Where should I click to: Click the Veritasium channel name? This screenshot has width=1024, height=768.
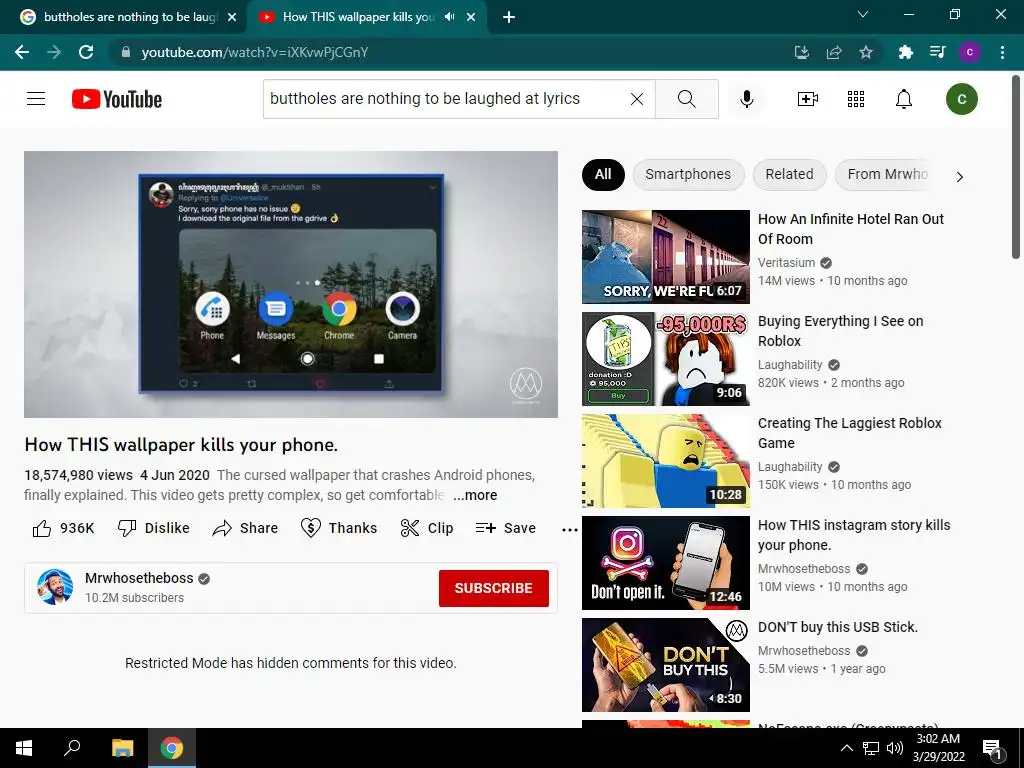[786, 263]
